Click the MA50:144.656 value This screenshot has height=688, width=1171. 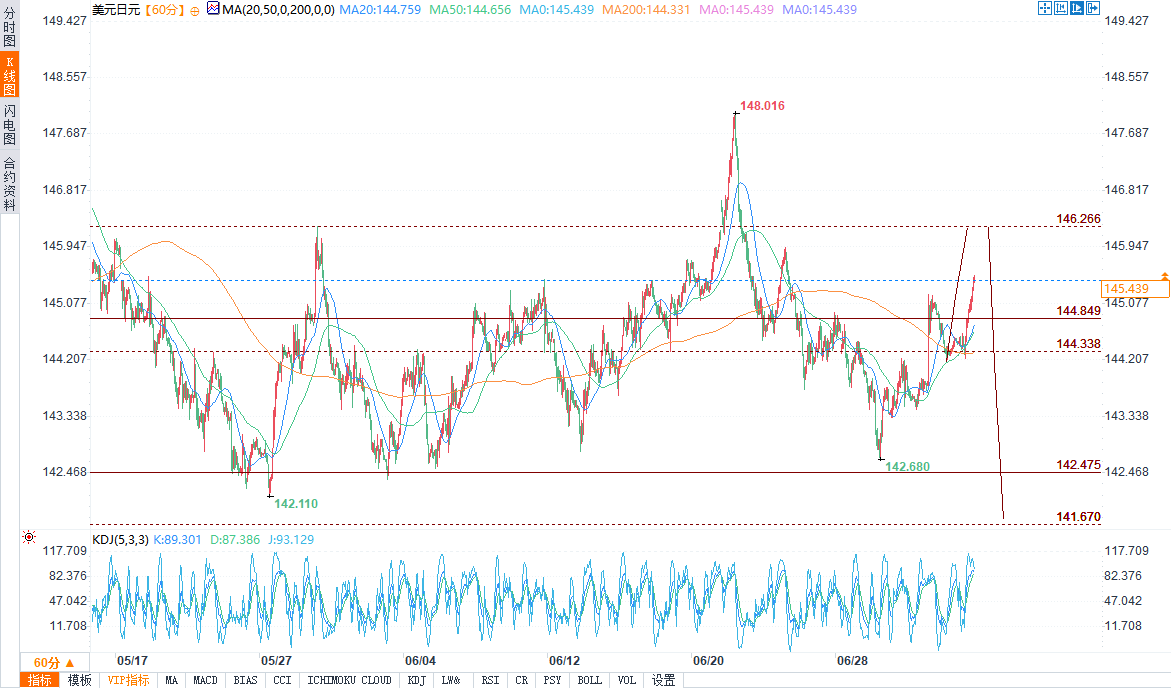click(x=470, y=10)
